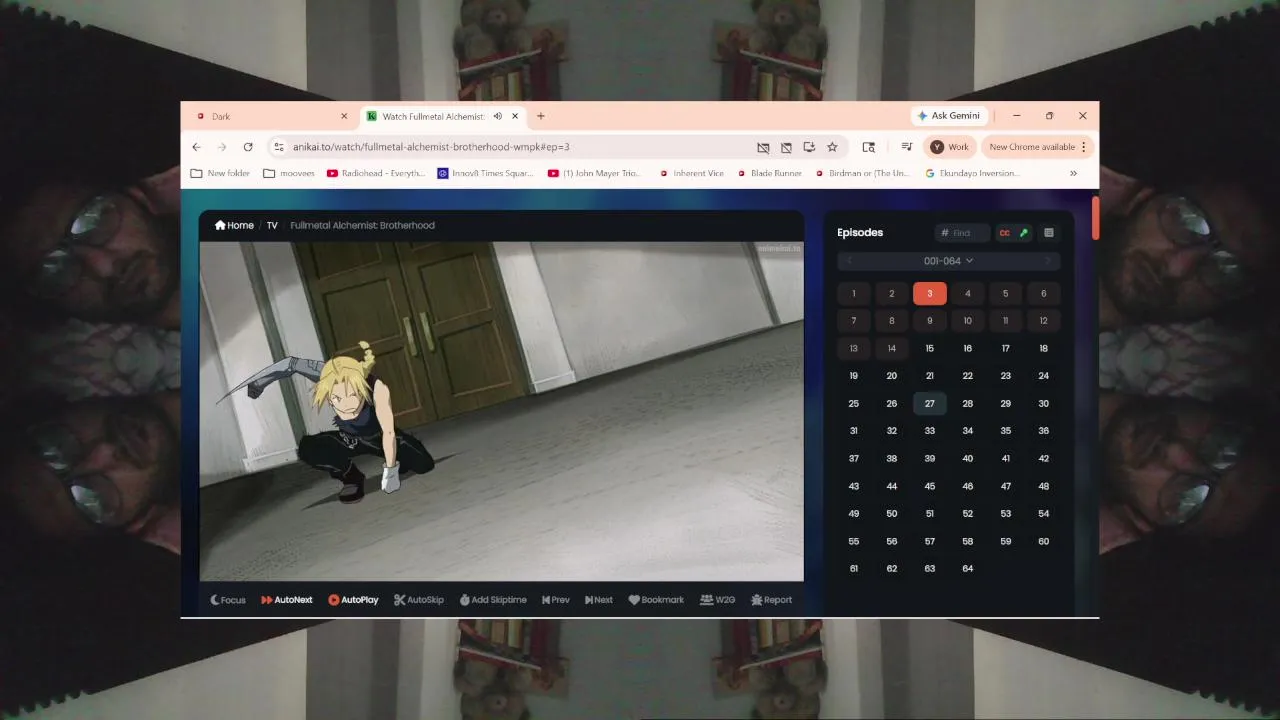
Task: Open the moovees bookmark folder
Action: coord(289,173)
